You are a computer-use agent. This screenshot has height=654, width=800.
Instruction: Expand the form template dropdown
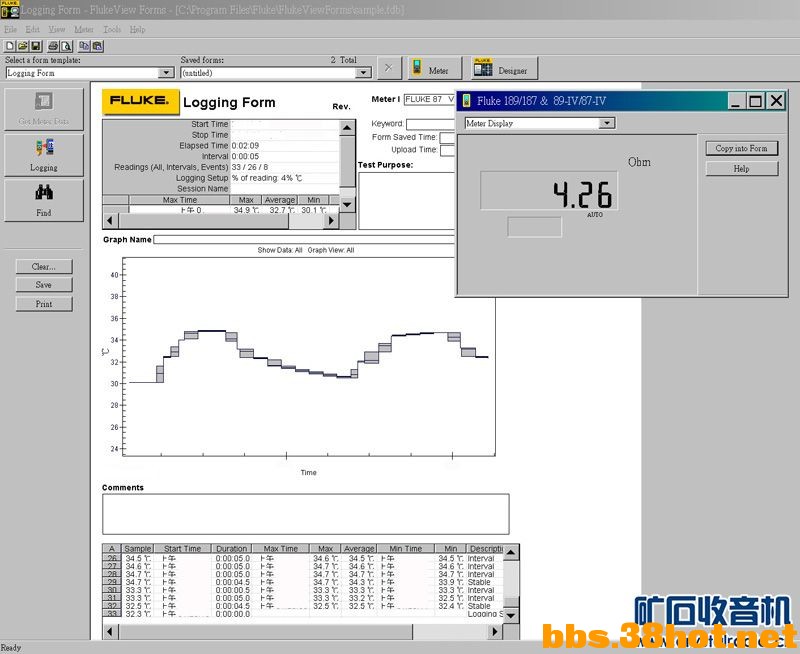(x=166, y=73)
